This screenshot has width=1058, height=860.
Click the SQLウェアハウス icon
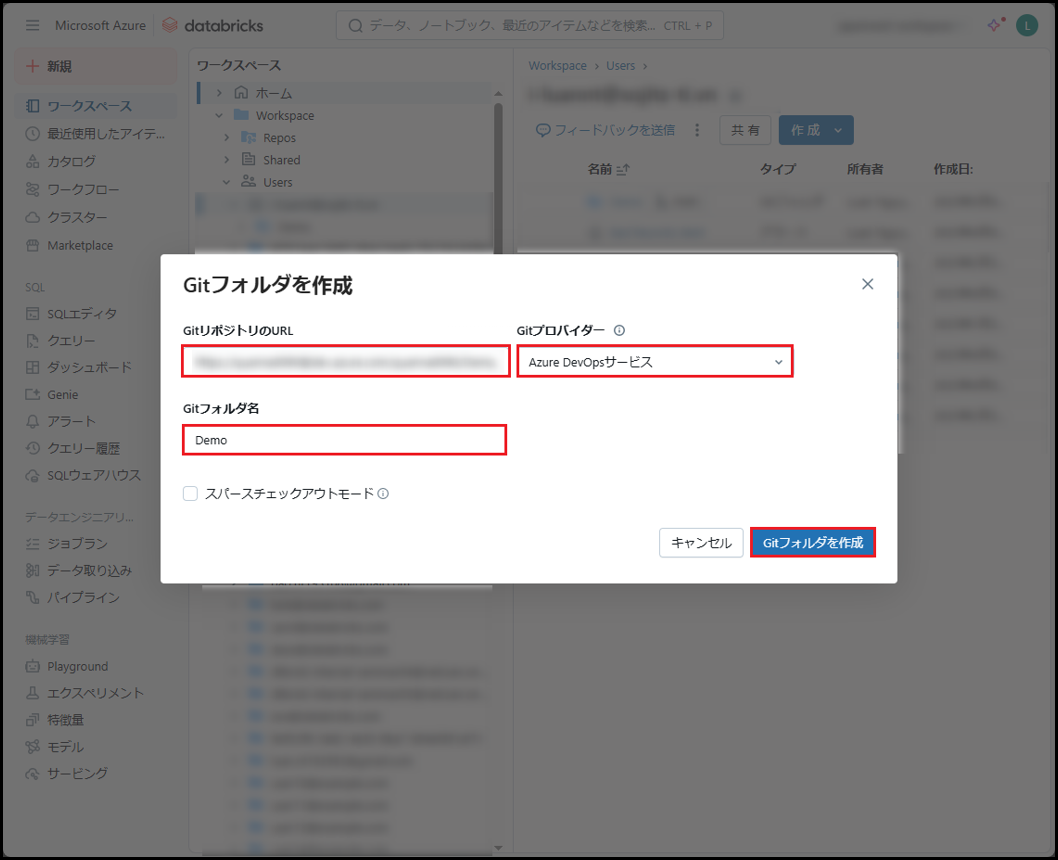click(x=32, y=476)
